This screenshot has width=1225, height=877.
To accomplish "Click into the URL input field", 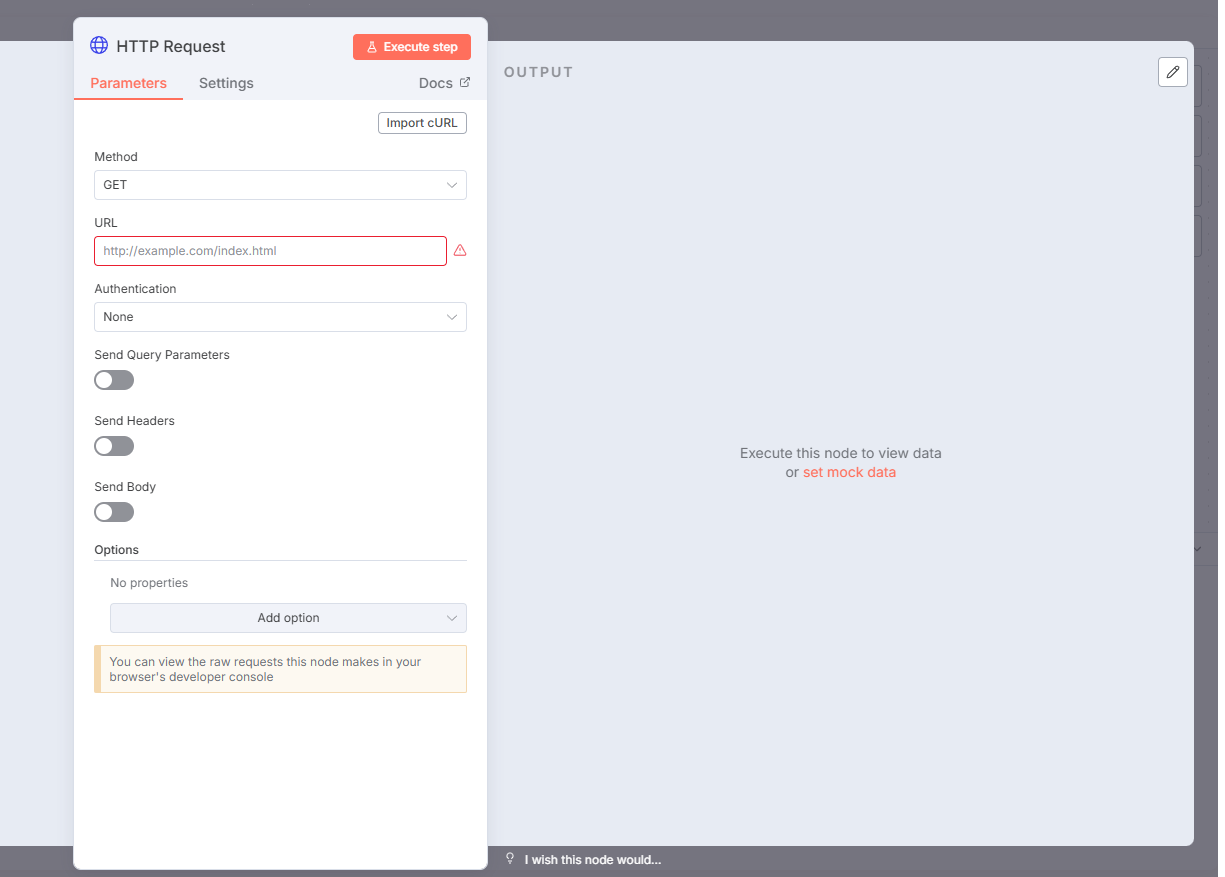I will [270, 251].
